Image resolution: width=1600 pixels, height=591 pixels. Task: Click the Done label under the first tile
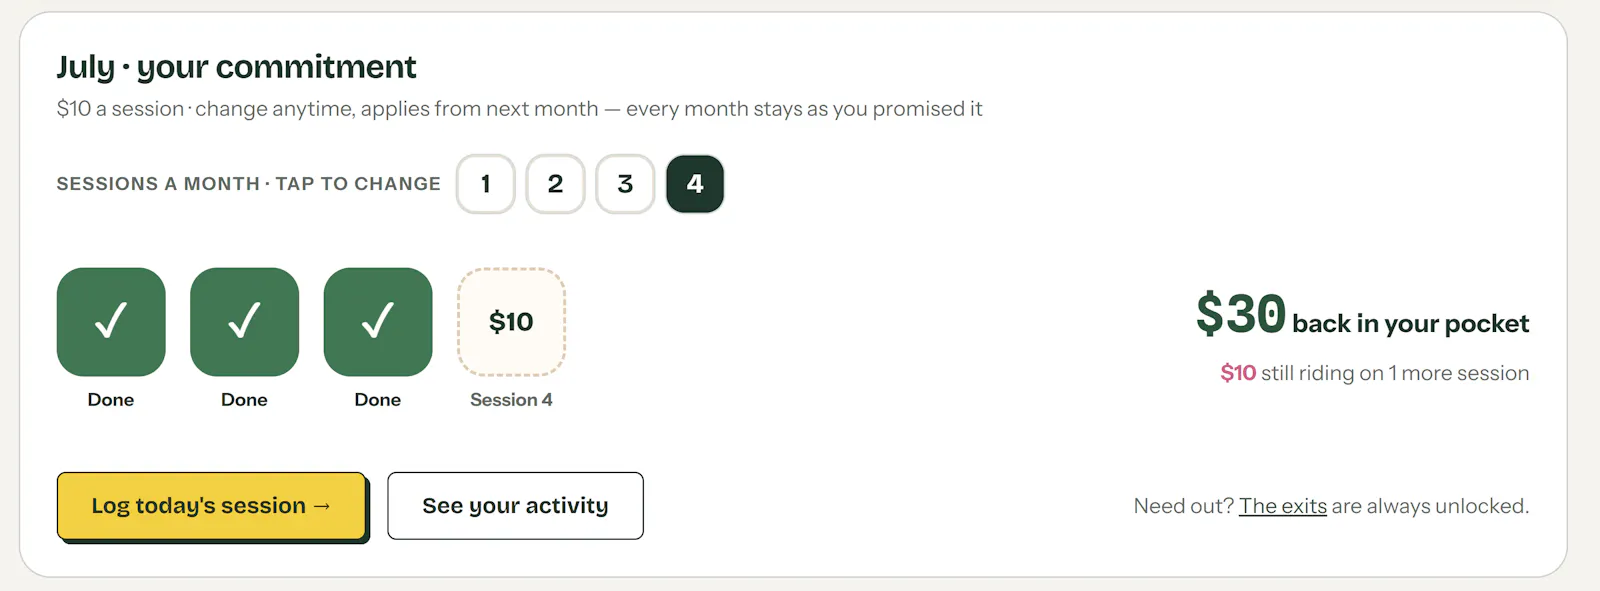[111, 400]
